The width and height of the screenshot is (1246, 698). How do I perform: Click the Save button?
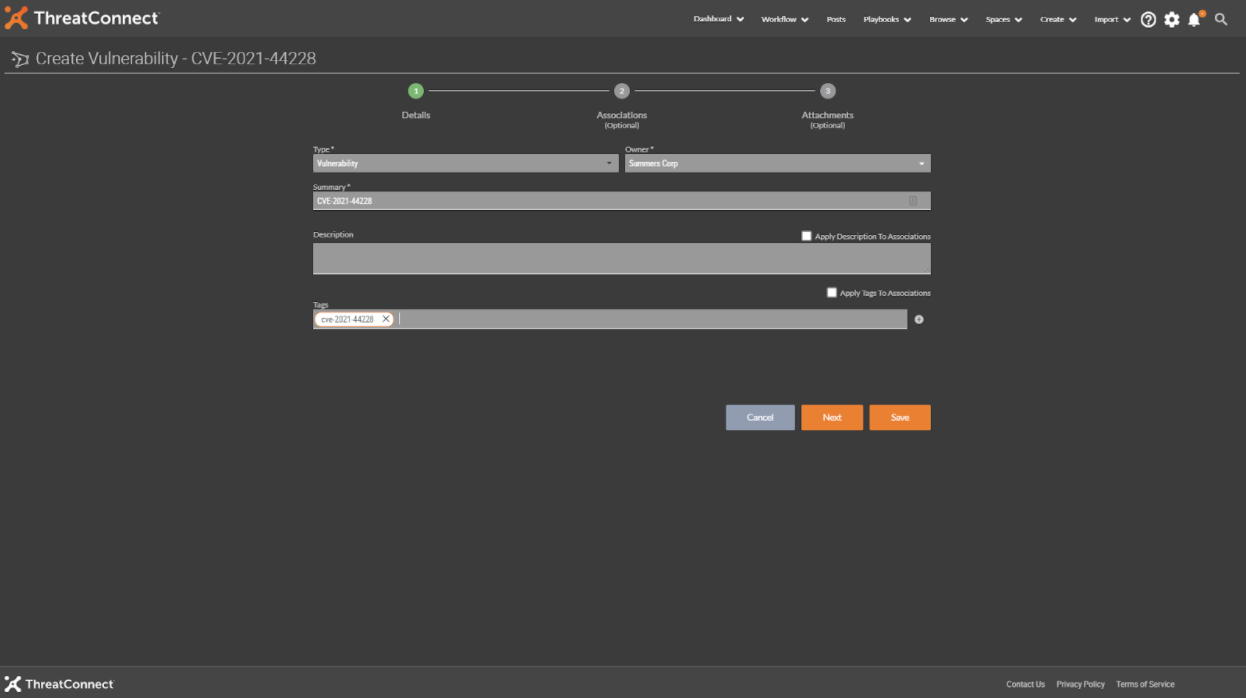click(900, 417)
